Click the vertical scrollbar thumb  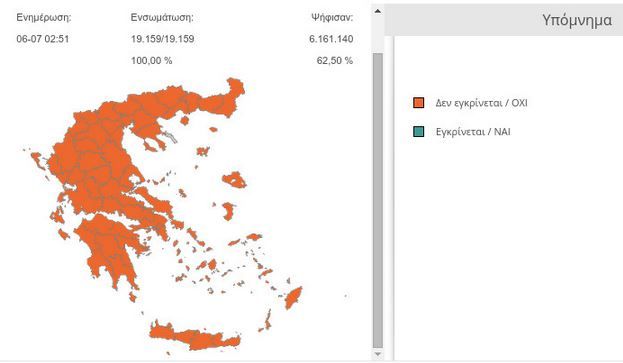tap(378, 201)
